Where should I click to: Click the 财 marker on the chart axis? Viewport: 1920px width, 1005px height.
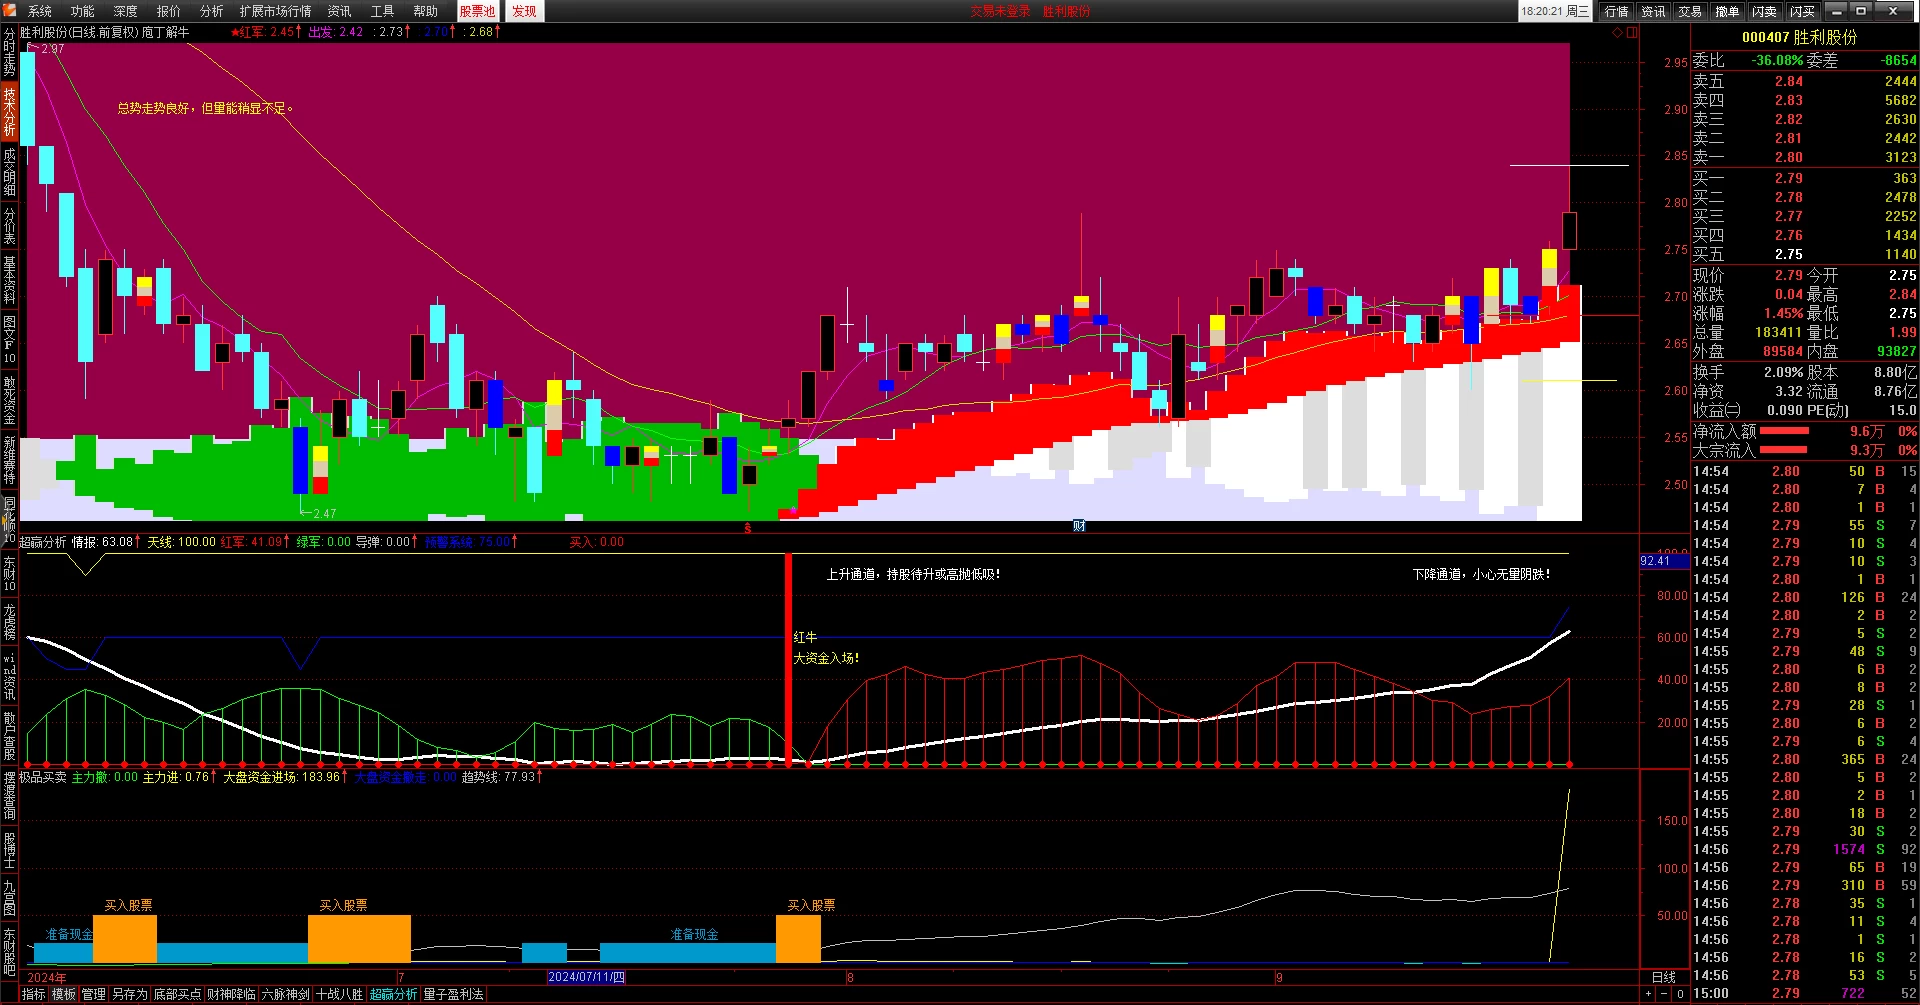pos(1079,526)
